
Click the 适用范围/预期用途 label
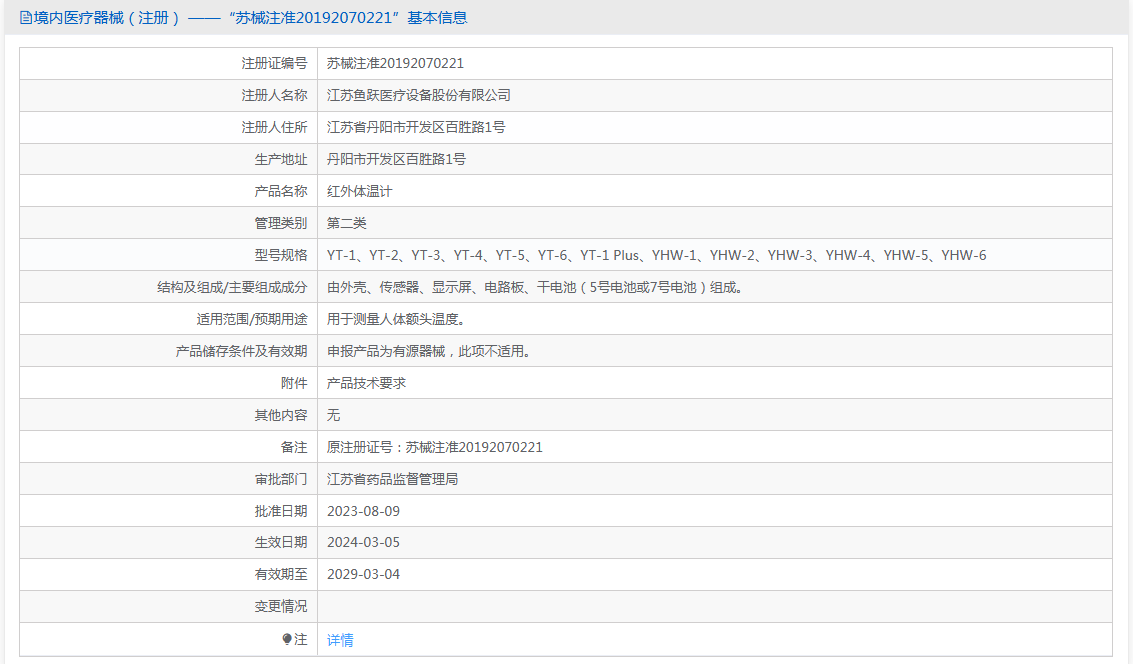tap(252, 319)
